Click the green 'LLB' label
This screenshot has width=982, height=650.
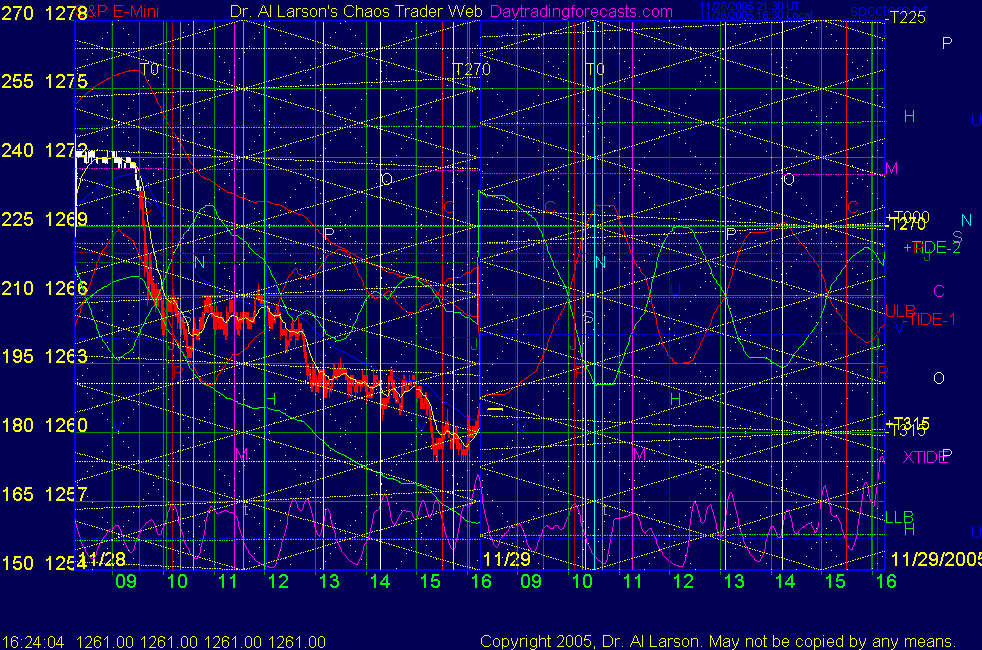(x=899, y=517)
